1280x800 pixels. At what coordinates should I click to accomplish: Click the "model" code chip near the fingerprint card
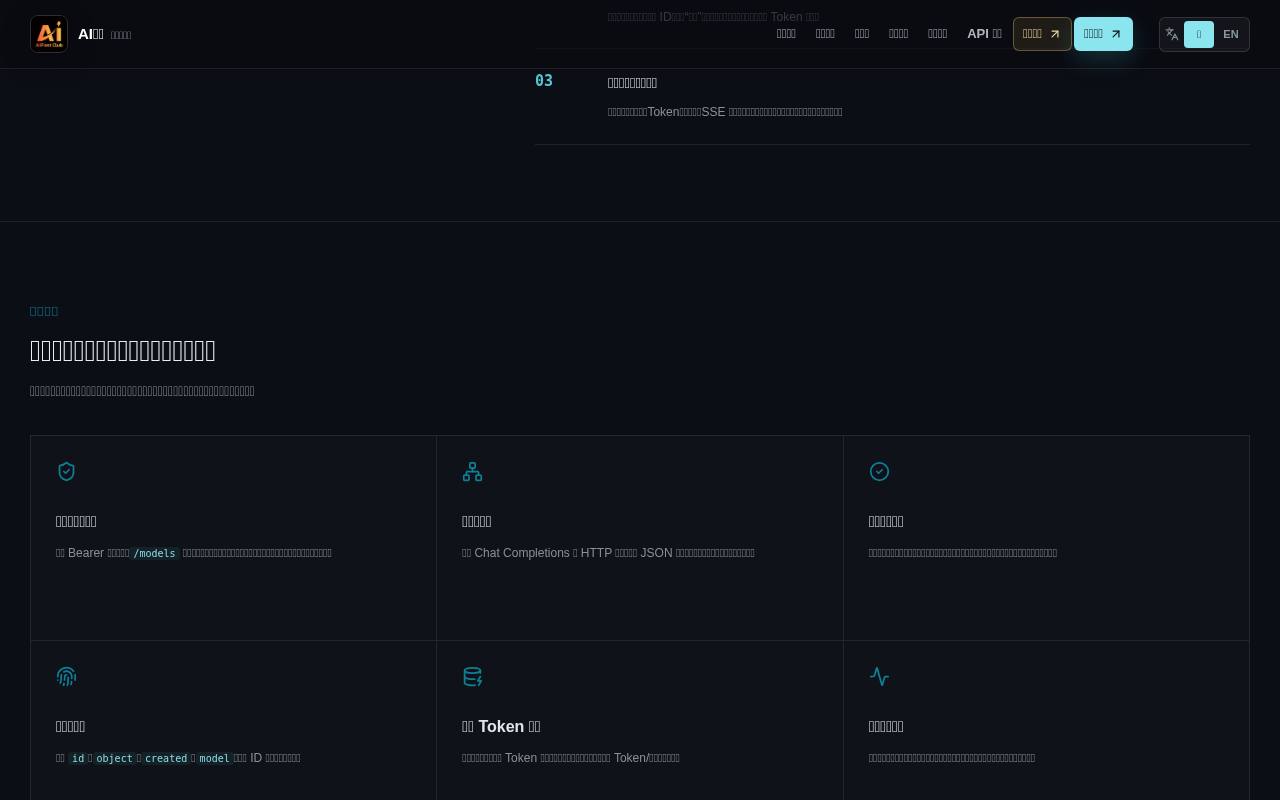(214, 758)
